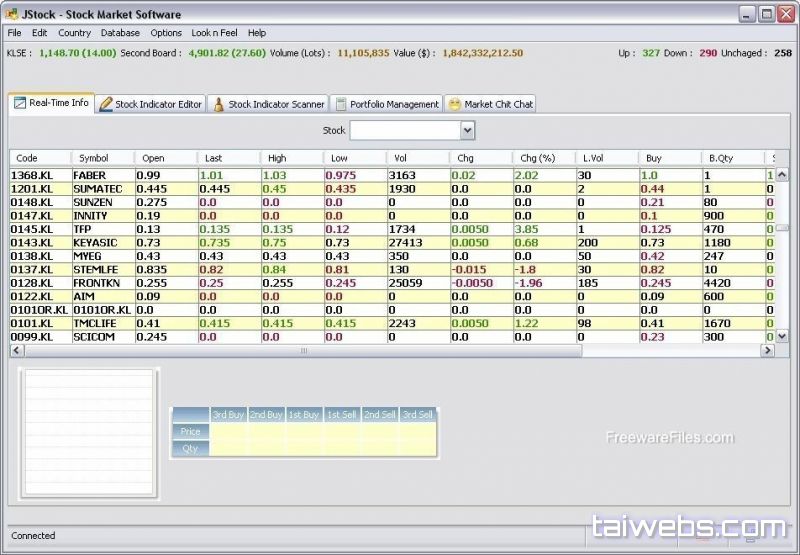Type in the Stock search input field
Screen dimensions: 800x555
(404, 131)
